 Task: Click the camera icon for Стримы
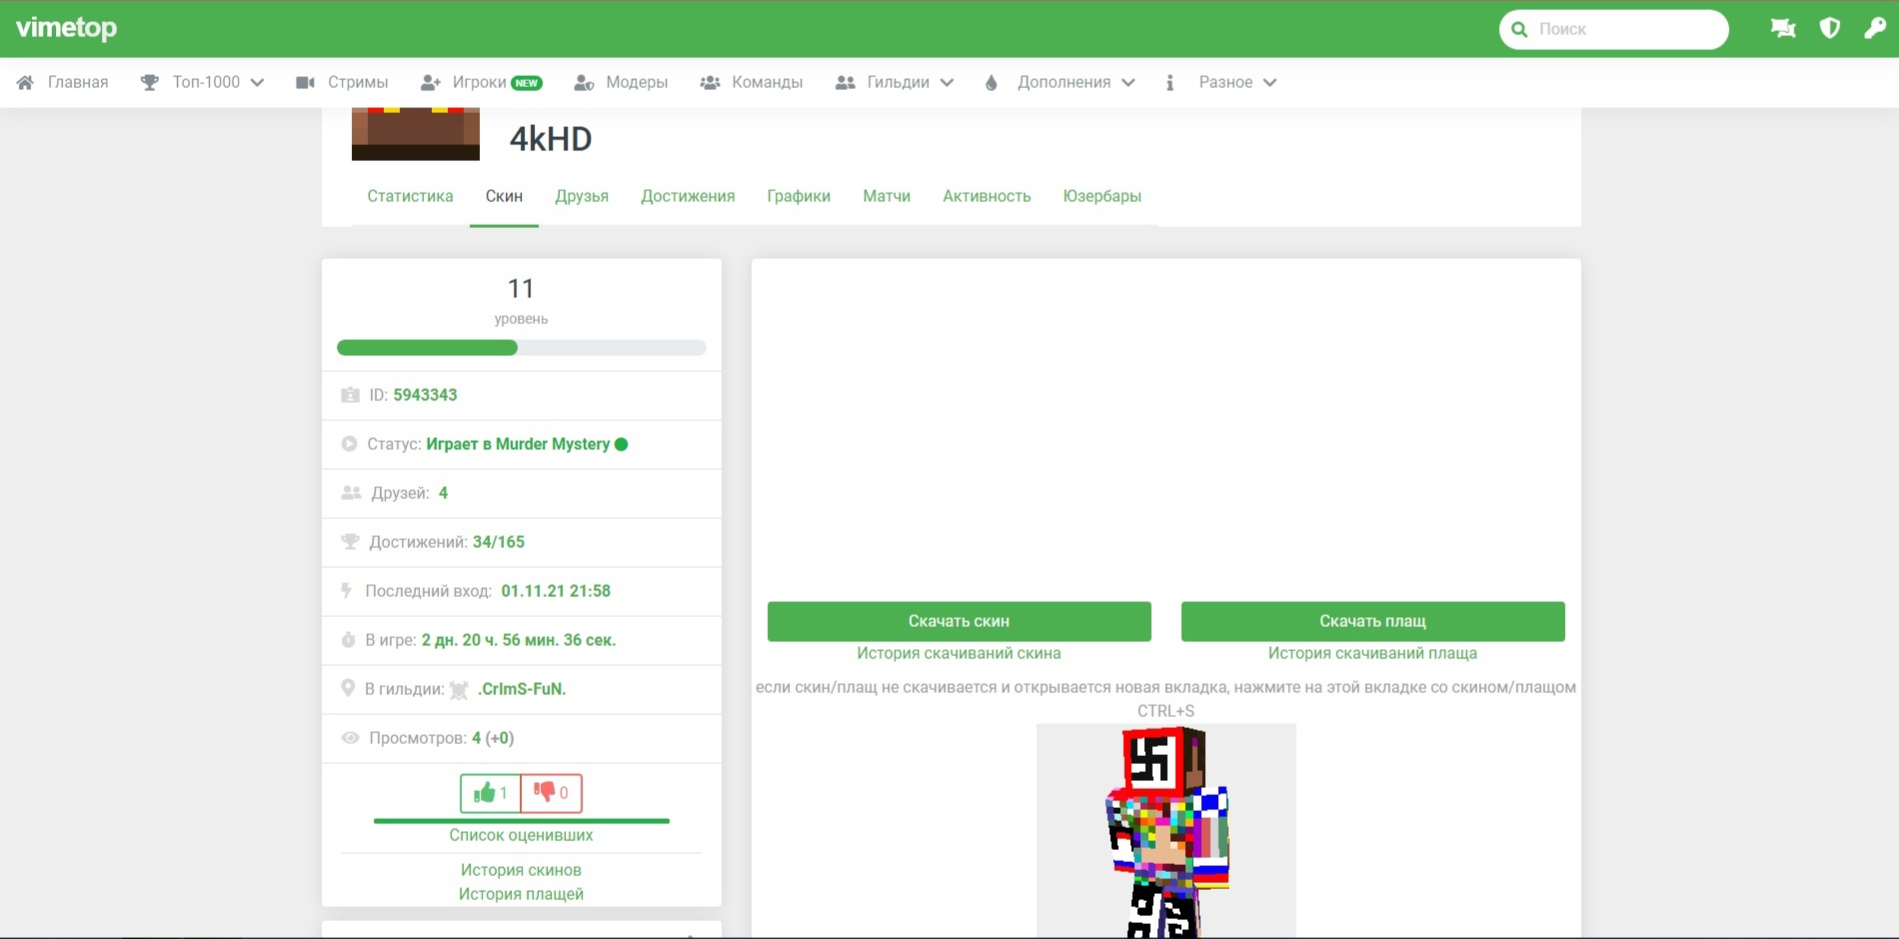305,83
